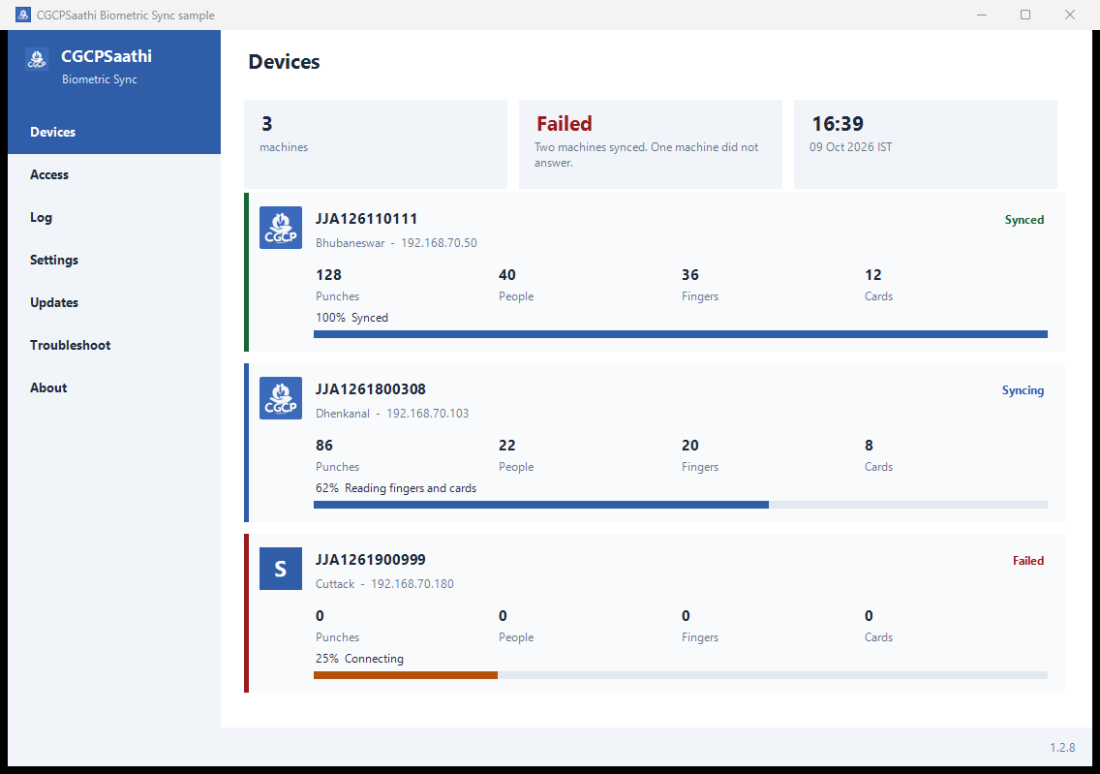
Task: Click device serial JJA1261900999
Action: [x=370, y=560]
